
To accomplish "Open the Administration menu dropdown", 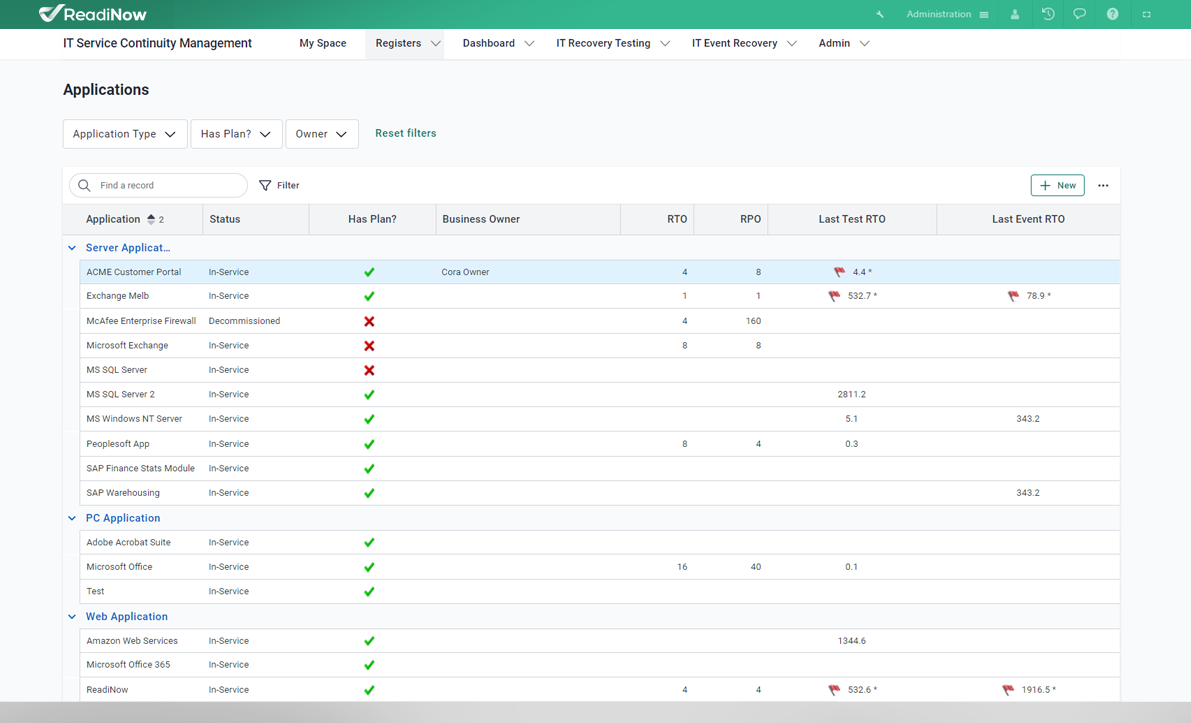I will click(947, 14).
